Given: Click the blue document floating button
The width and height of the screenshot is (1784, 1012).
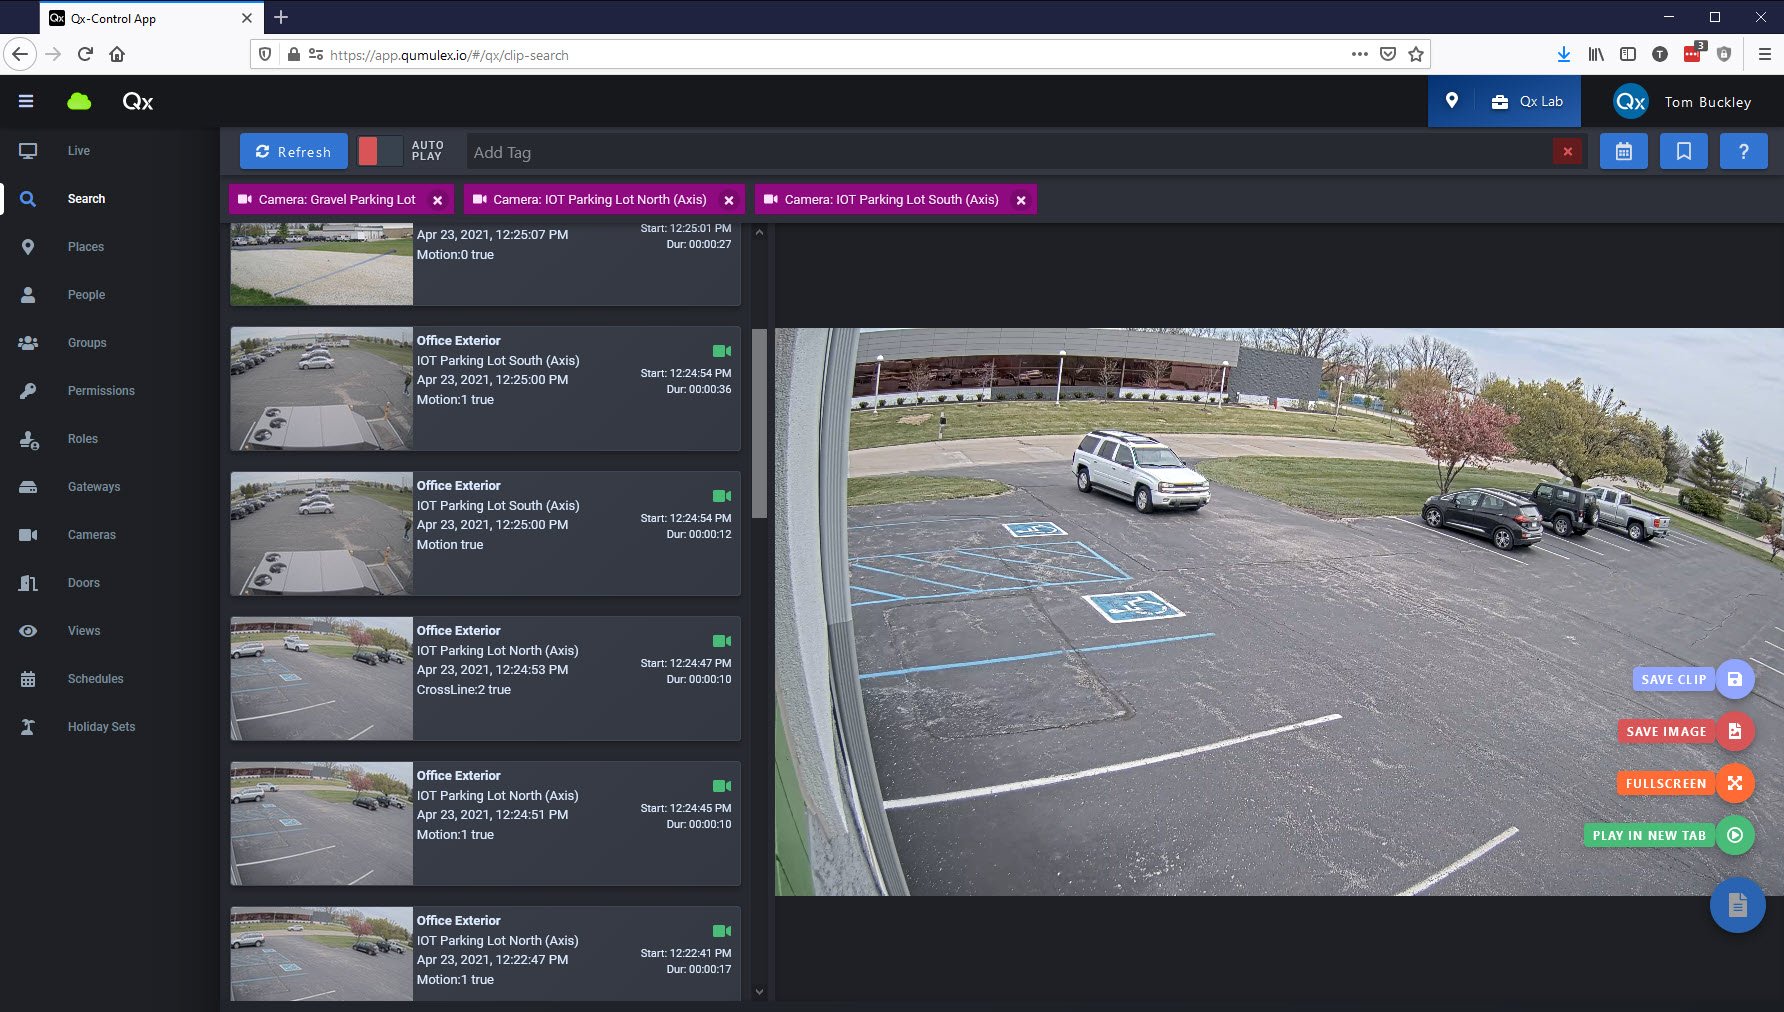Looking at the screenshot, I should 1737,905.
